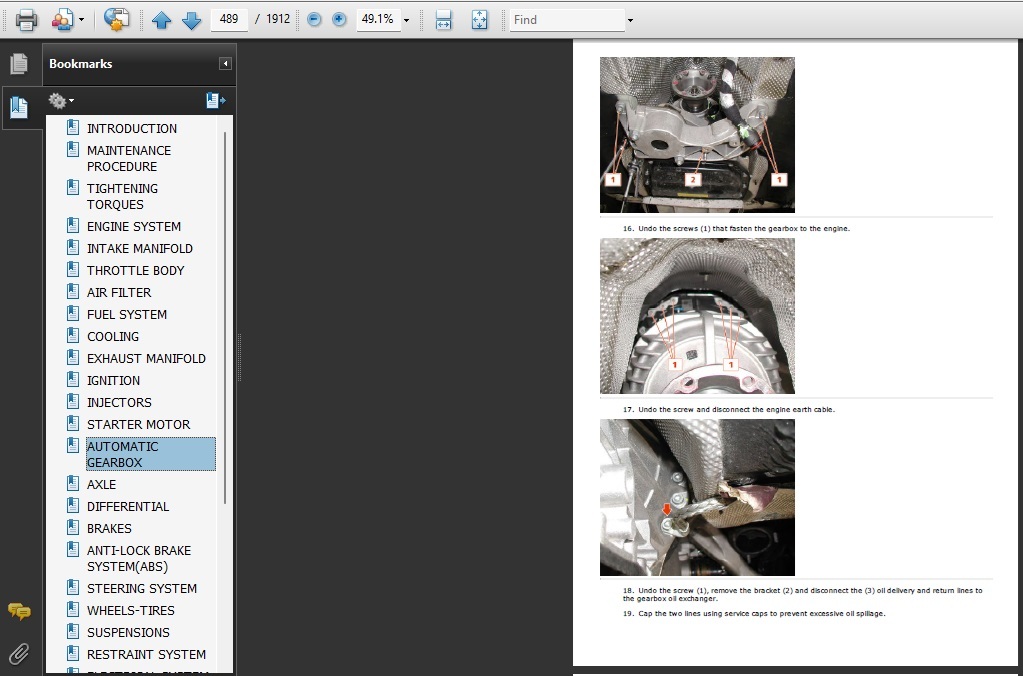Select the STARTER MOTOR bookmark

(x=138, y=424)
